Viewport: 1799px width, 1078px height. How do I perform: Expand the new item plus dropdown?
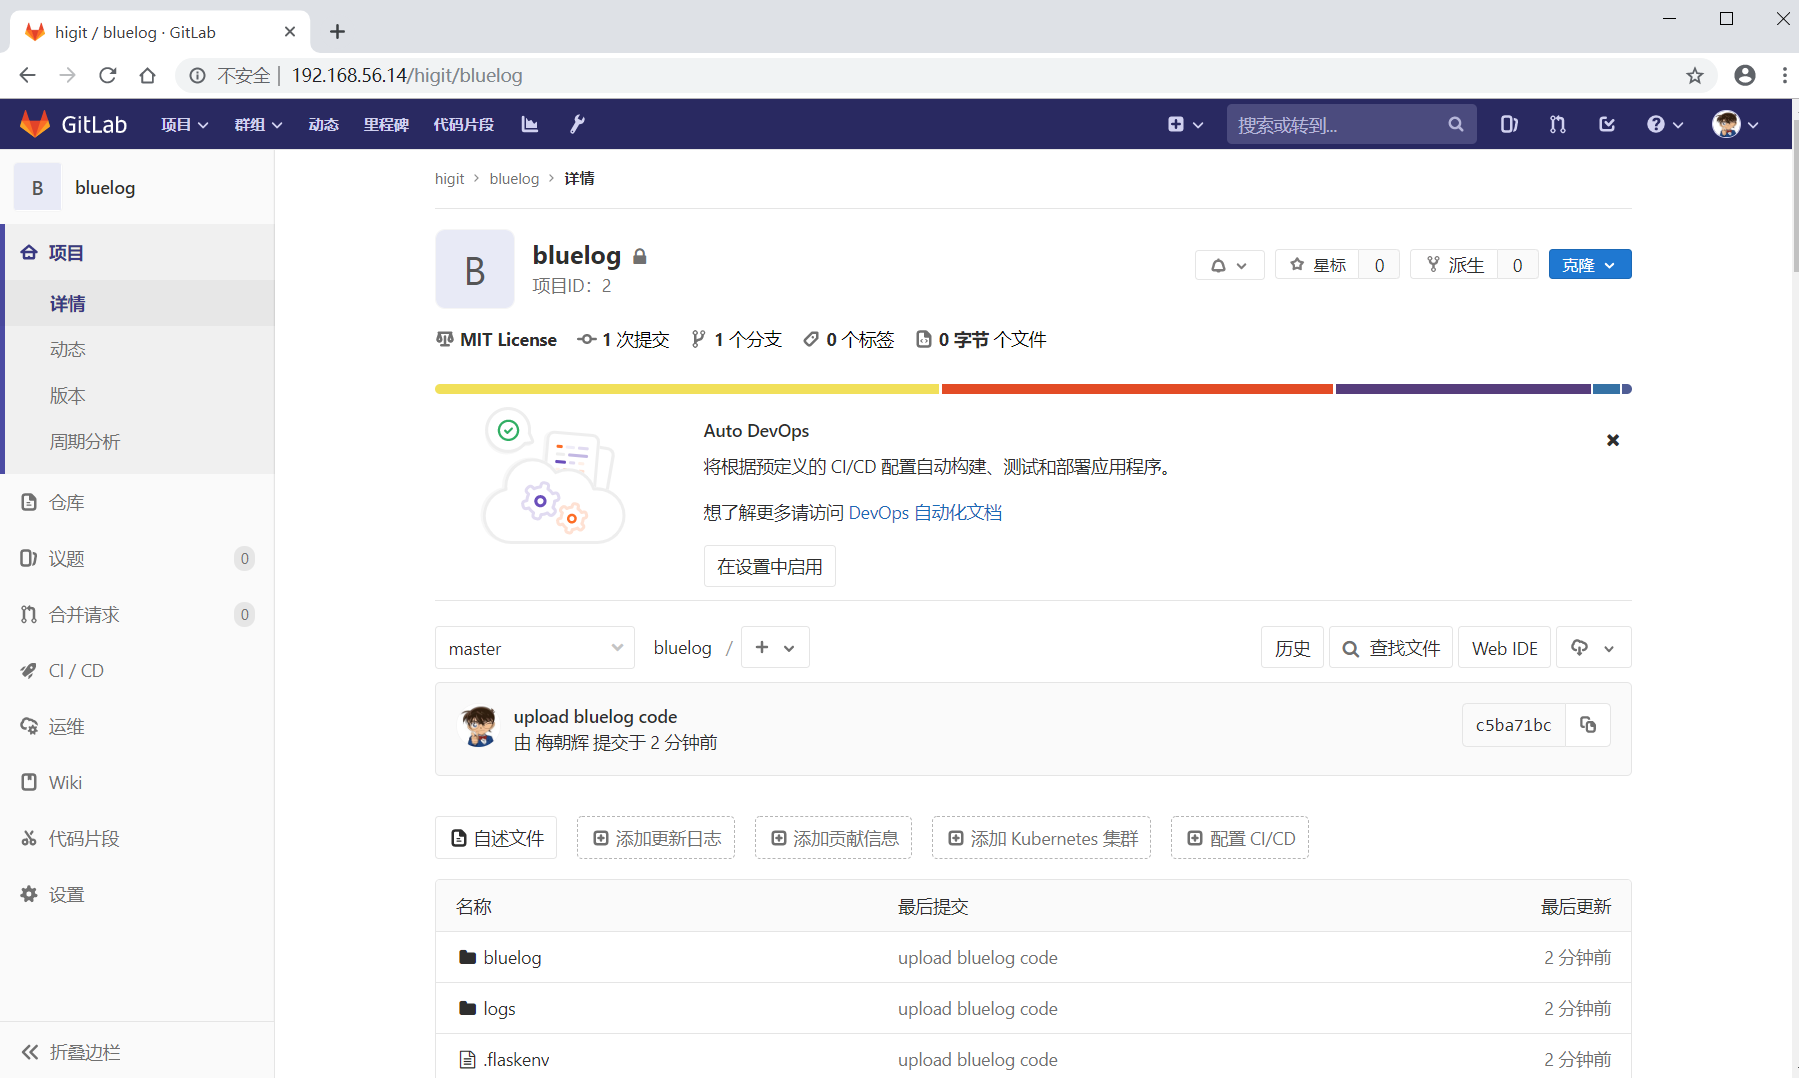(1186, 124)
